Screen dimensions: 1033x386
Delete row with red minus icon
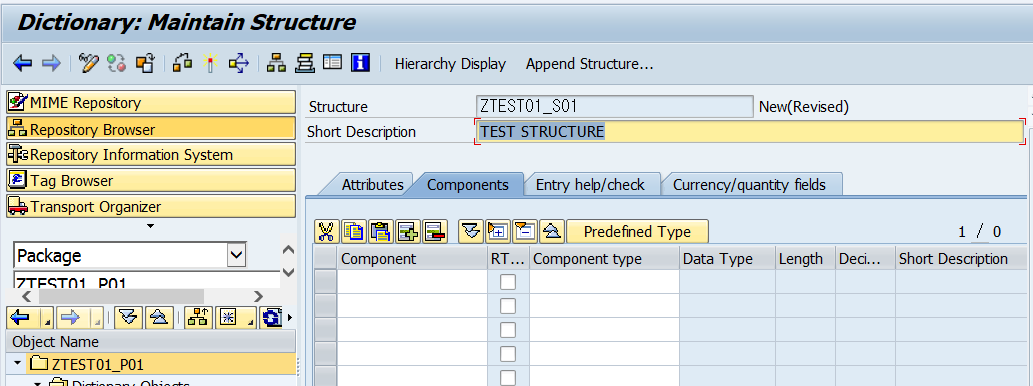coord(435,231)
